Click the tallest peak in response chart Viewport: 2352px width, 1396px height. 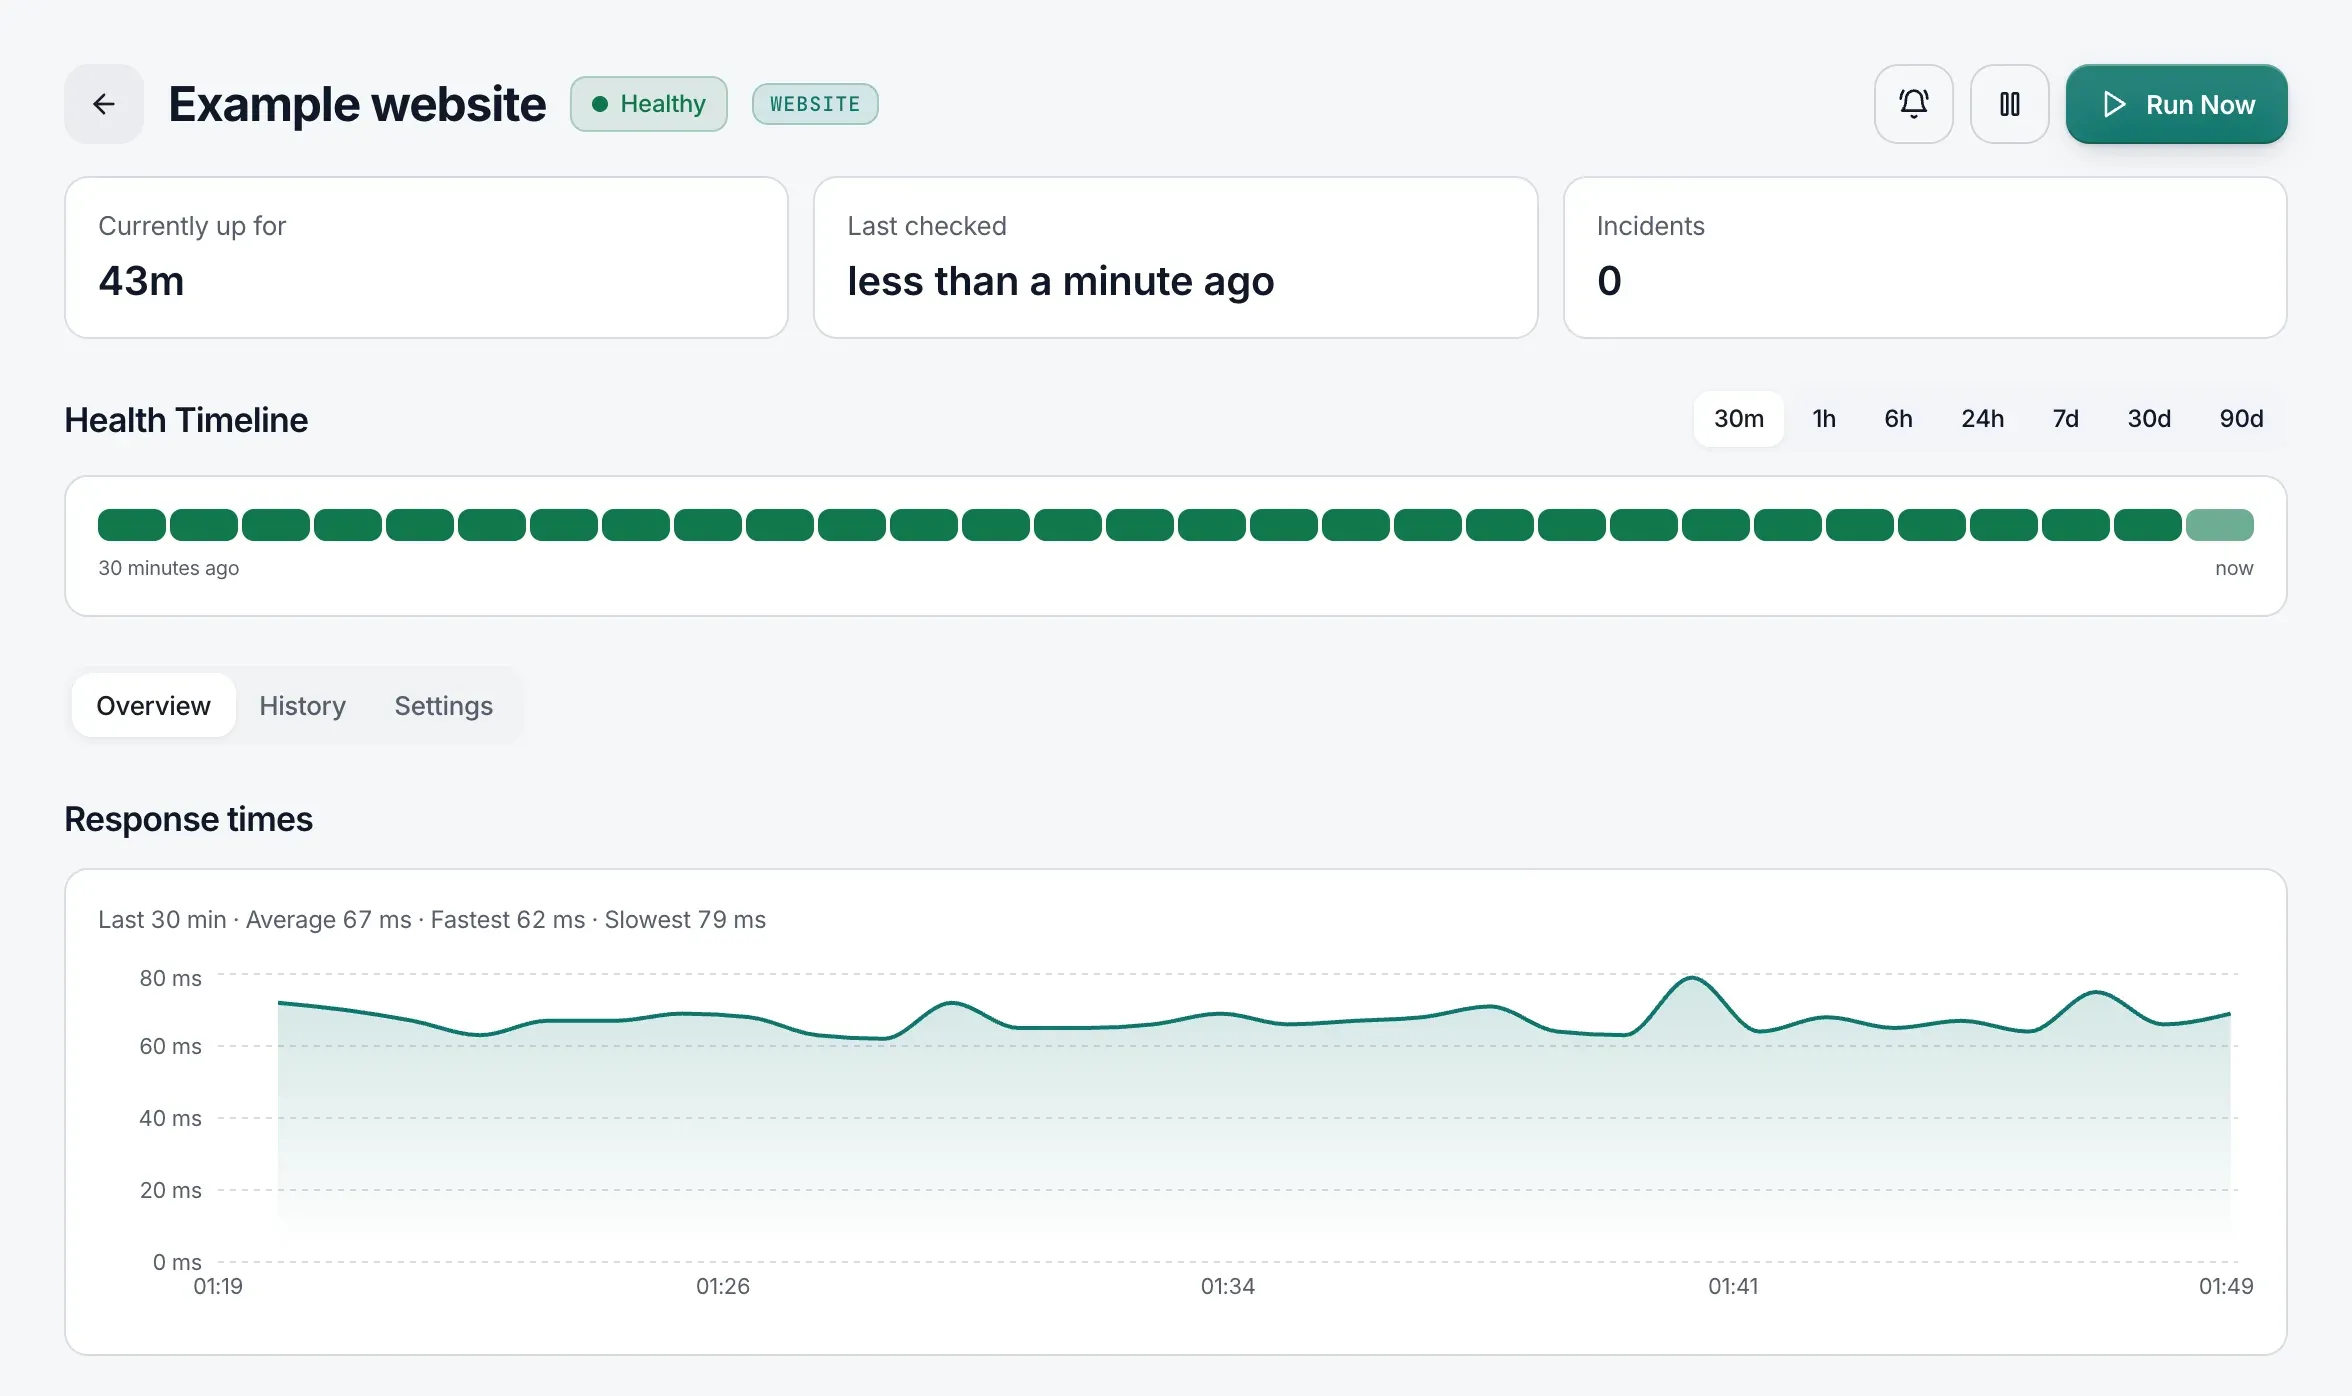pyautogui.click(x=1691, y=978)
